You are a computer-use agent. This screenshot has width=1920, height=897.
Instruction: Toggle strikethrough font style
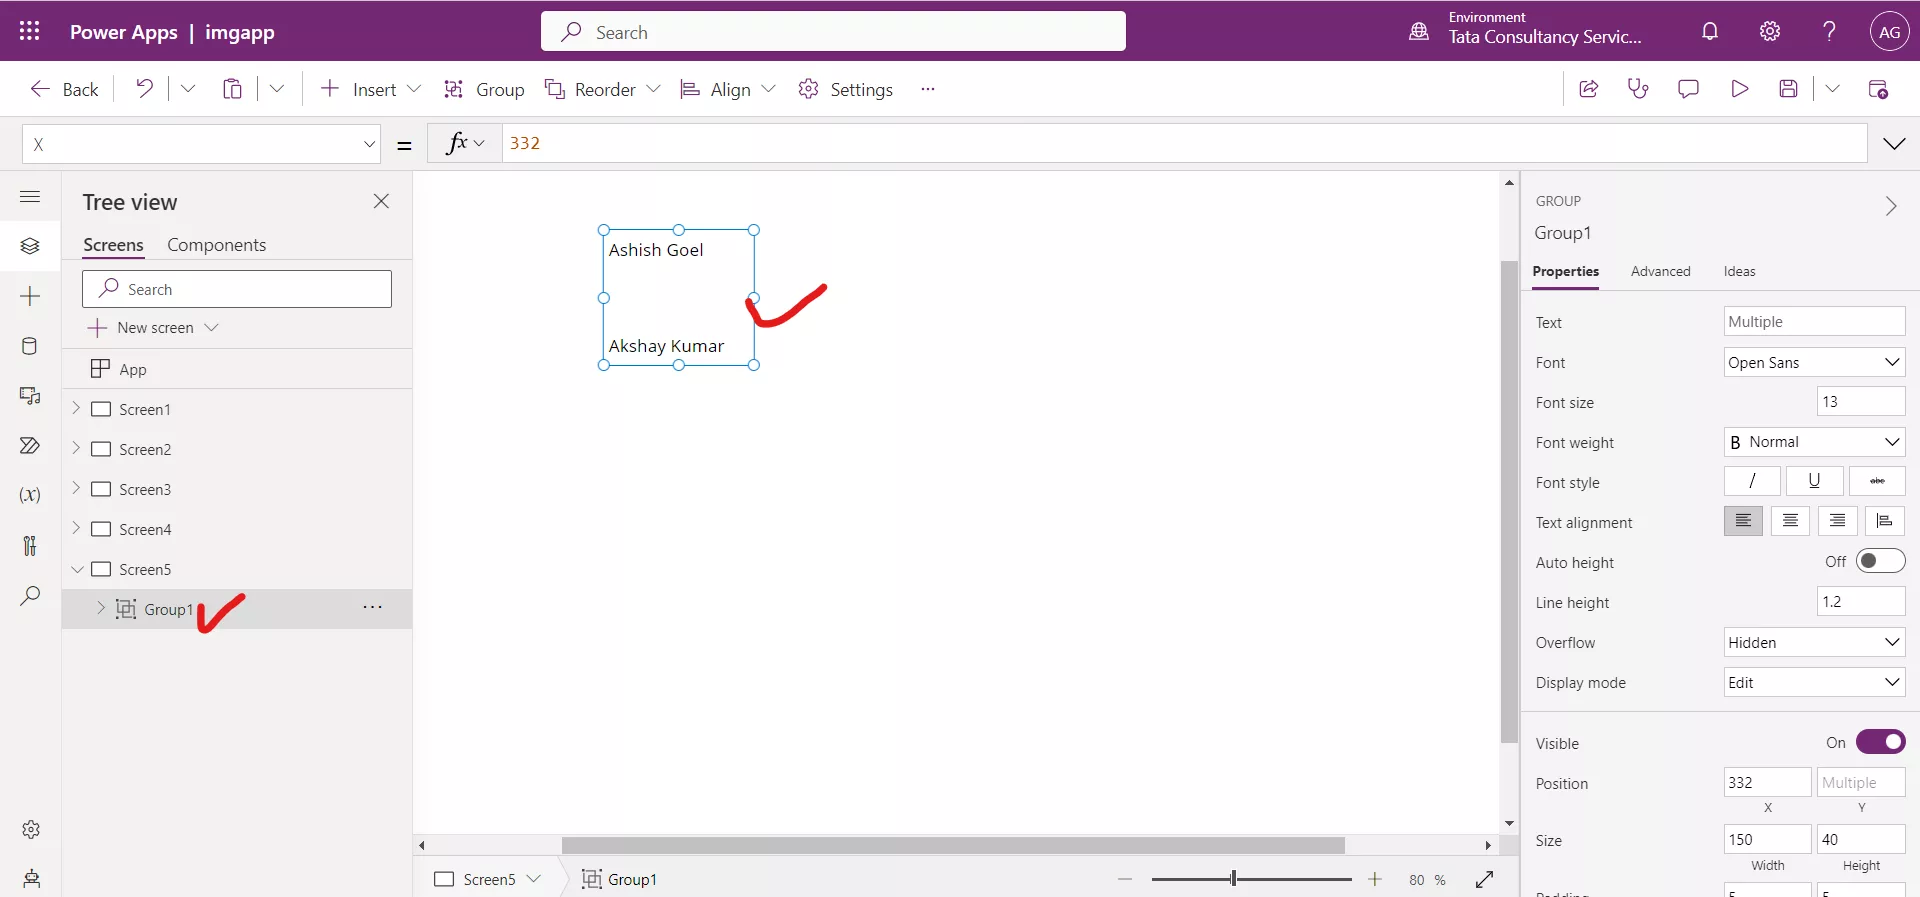[x=1877, y=481]
